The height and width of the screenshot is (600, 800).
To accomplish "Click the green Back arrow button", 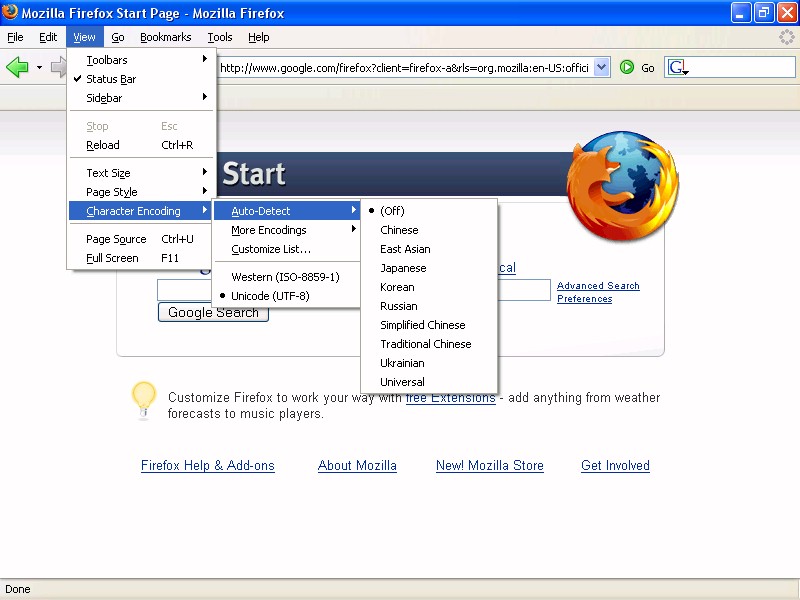I will point(17,67).
